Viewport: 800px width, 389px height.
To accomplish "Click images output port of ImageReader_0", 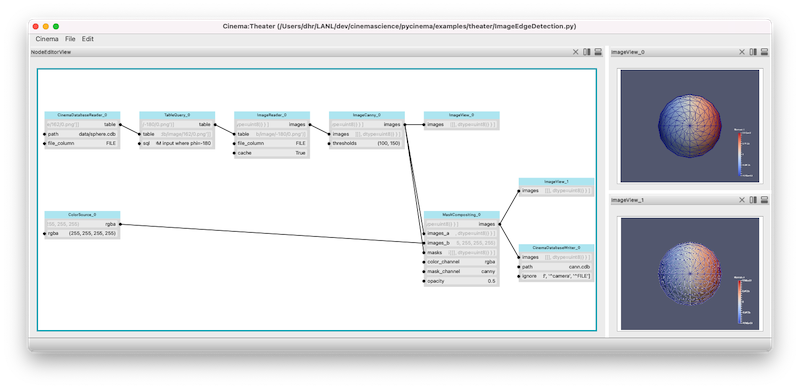I will click(310, 124).
